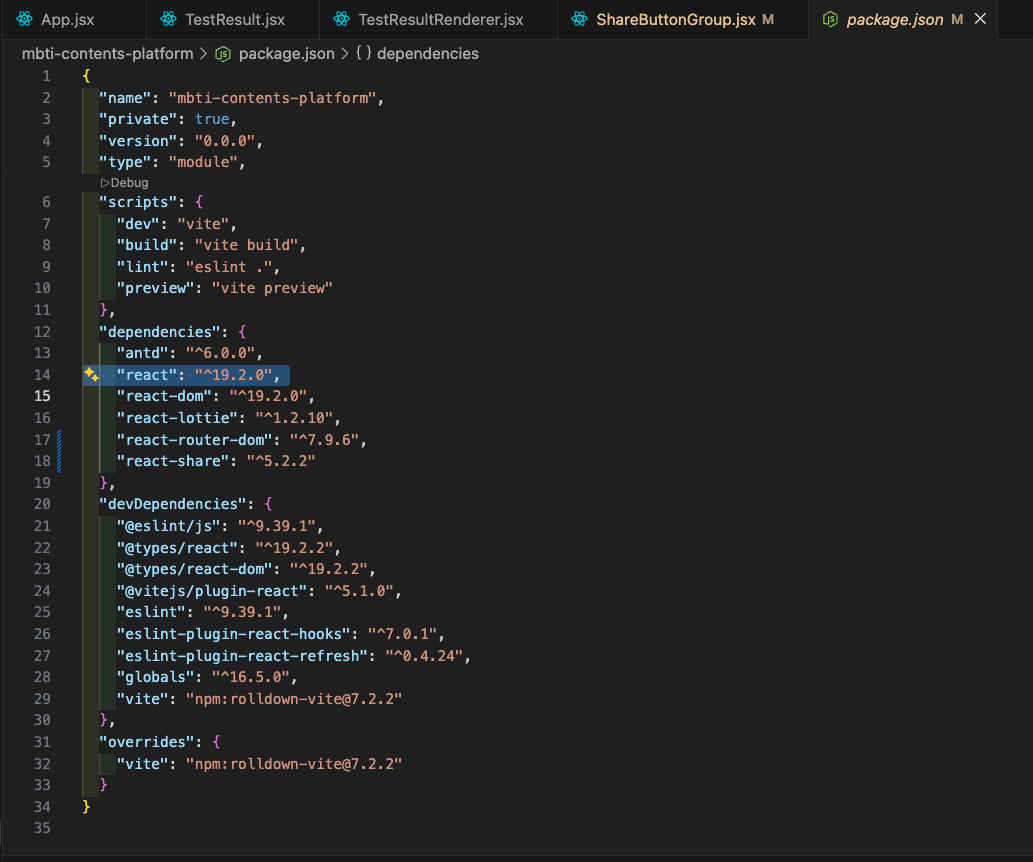
Task: Click the "scripts" key
Action: 138,202
